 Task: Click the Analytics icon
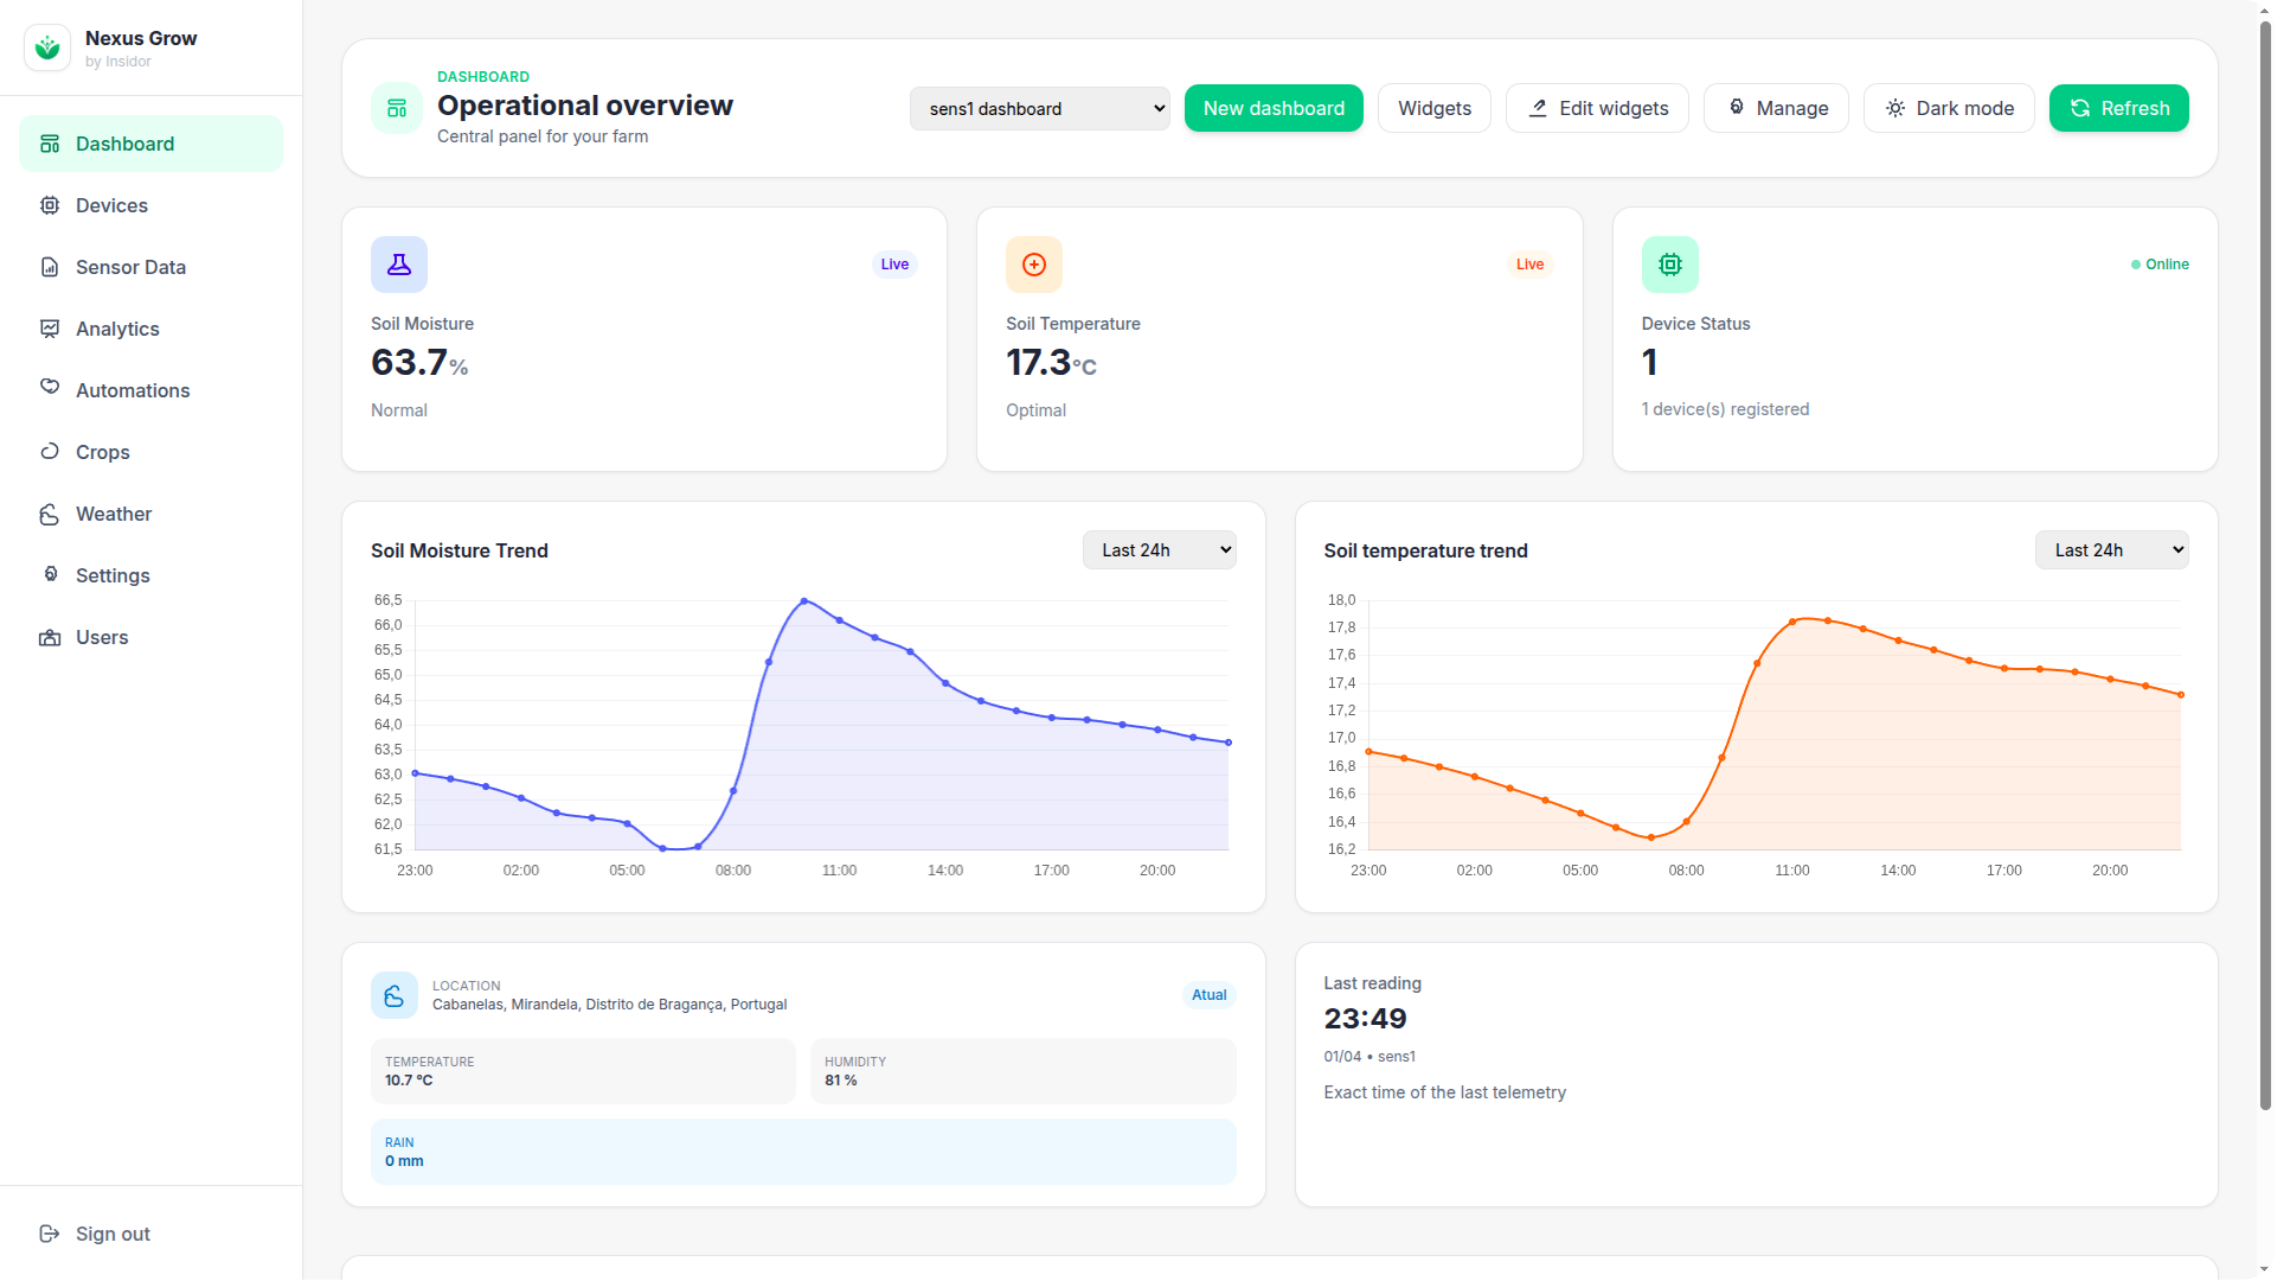click(50, 328)
